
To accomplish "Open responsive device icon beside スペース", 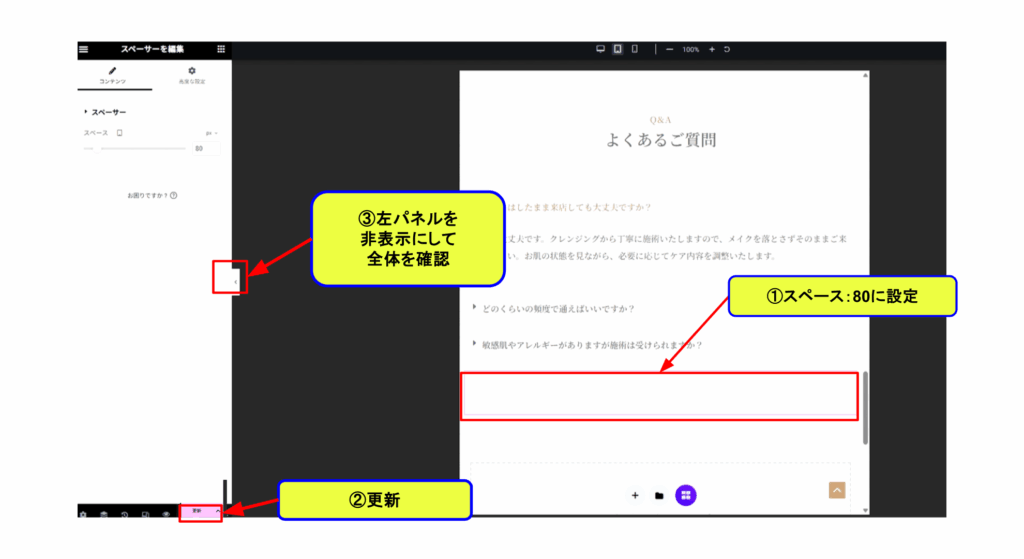I will click(x=120, y=133).
